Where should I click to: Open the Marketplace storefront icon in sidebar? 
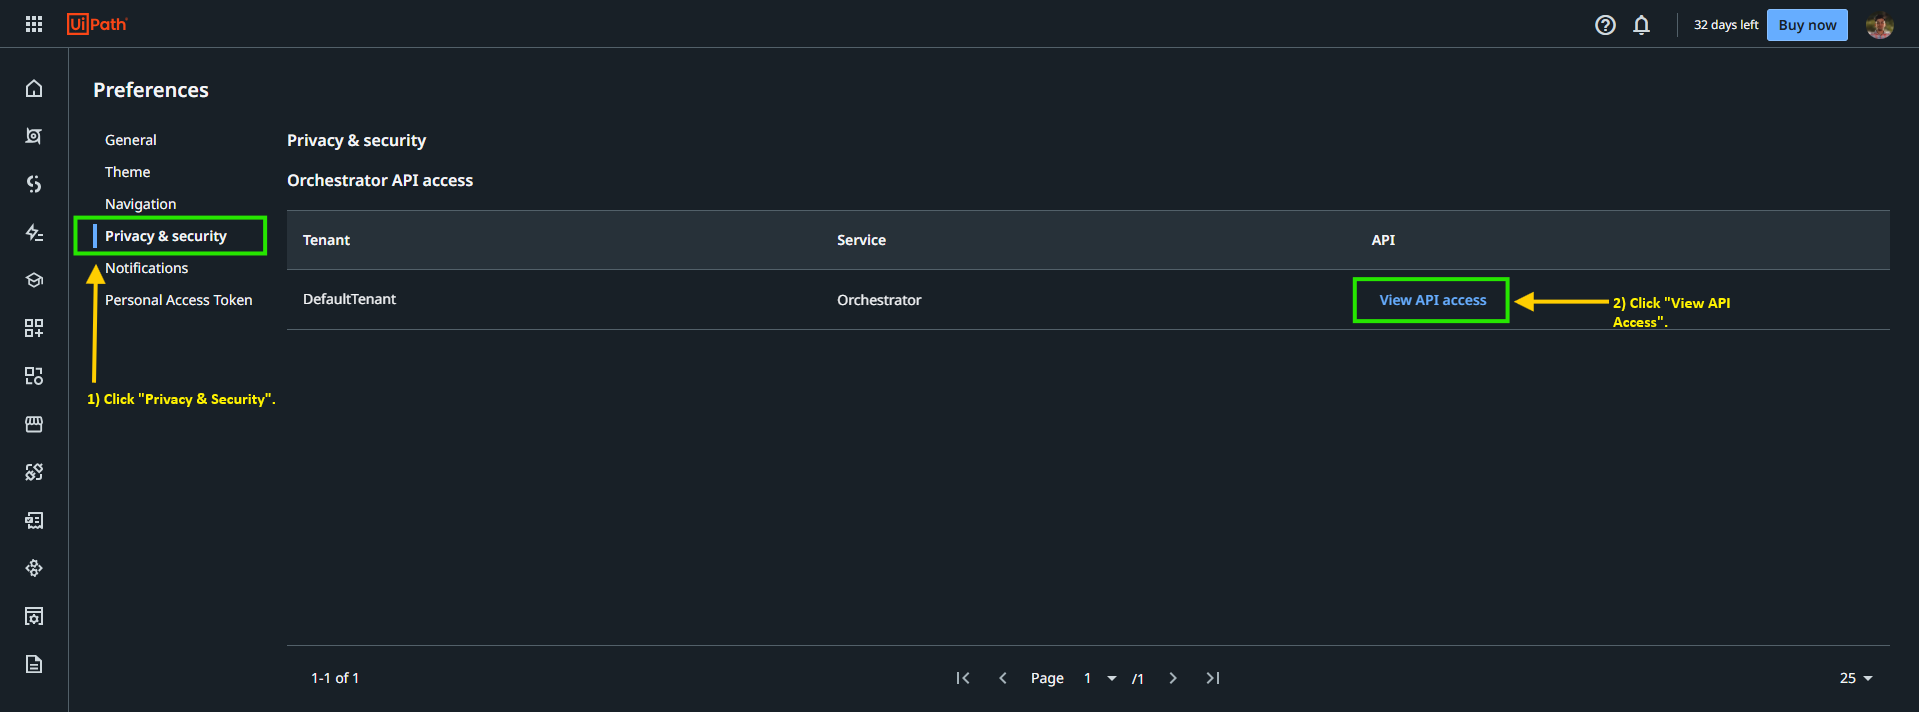(34, 424)
